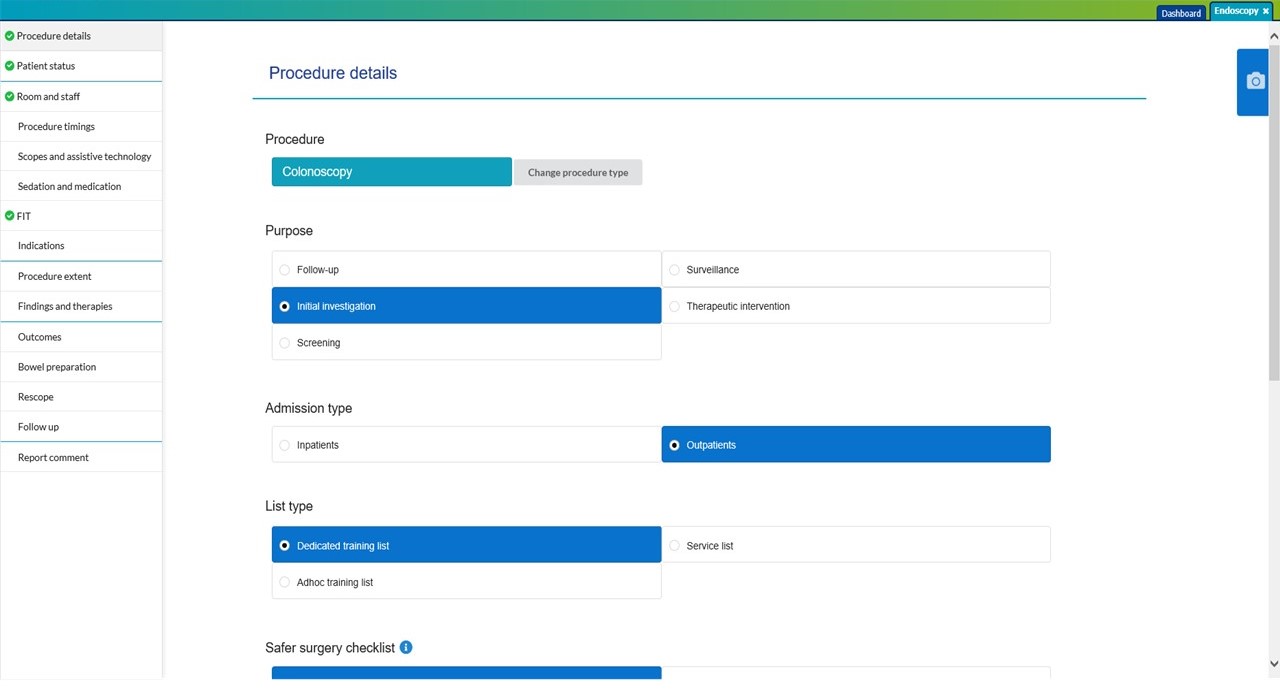The height and width of the screenshot is (697, 1280).
Task: Click the blue camera capture icon
Action: [x=1255, y=81]
